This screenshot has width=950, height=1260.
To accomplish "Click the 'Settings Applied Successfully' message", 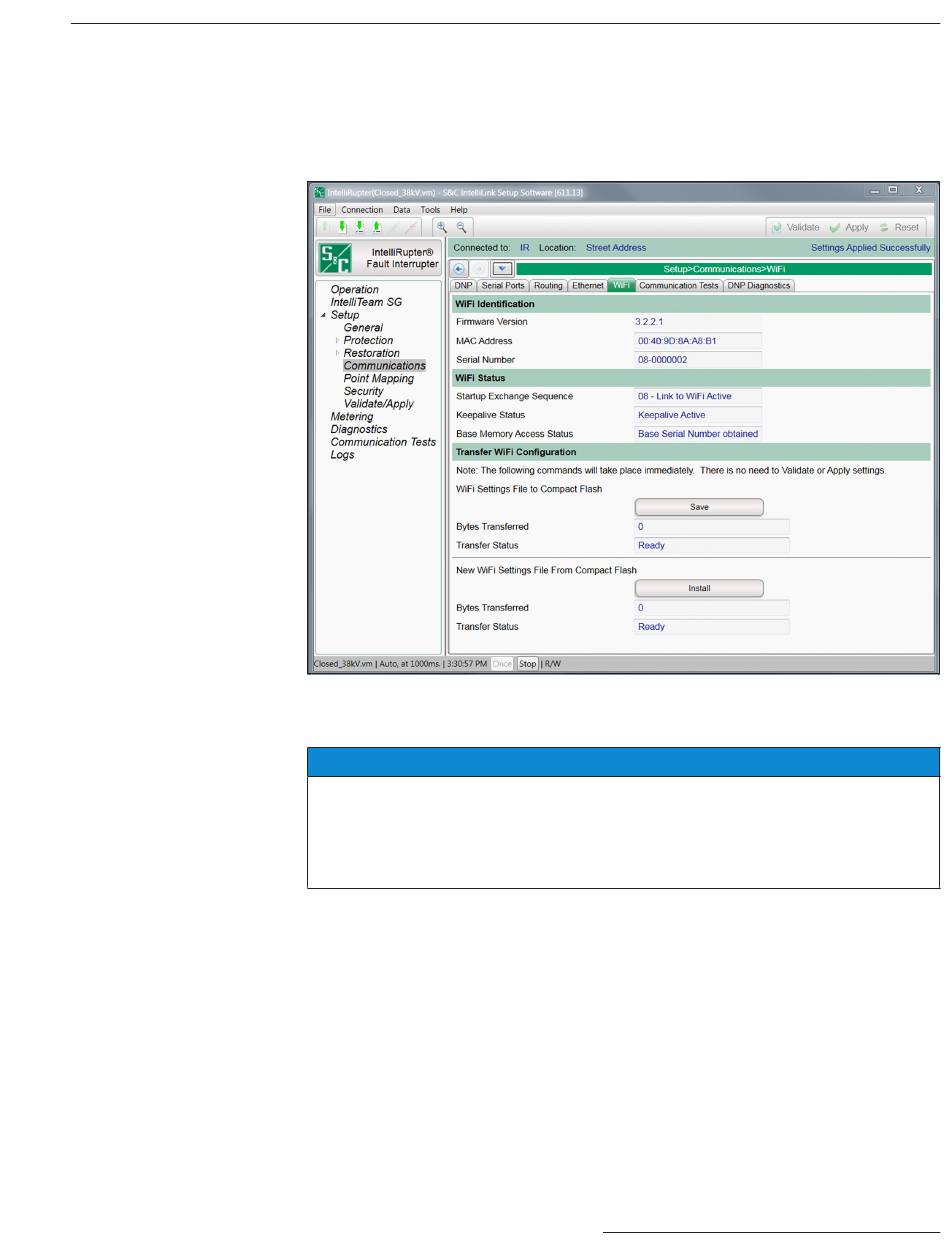I will tap(870, 248).
